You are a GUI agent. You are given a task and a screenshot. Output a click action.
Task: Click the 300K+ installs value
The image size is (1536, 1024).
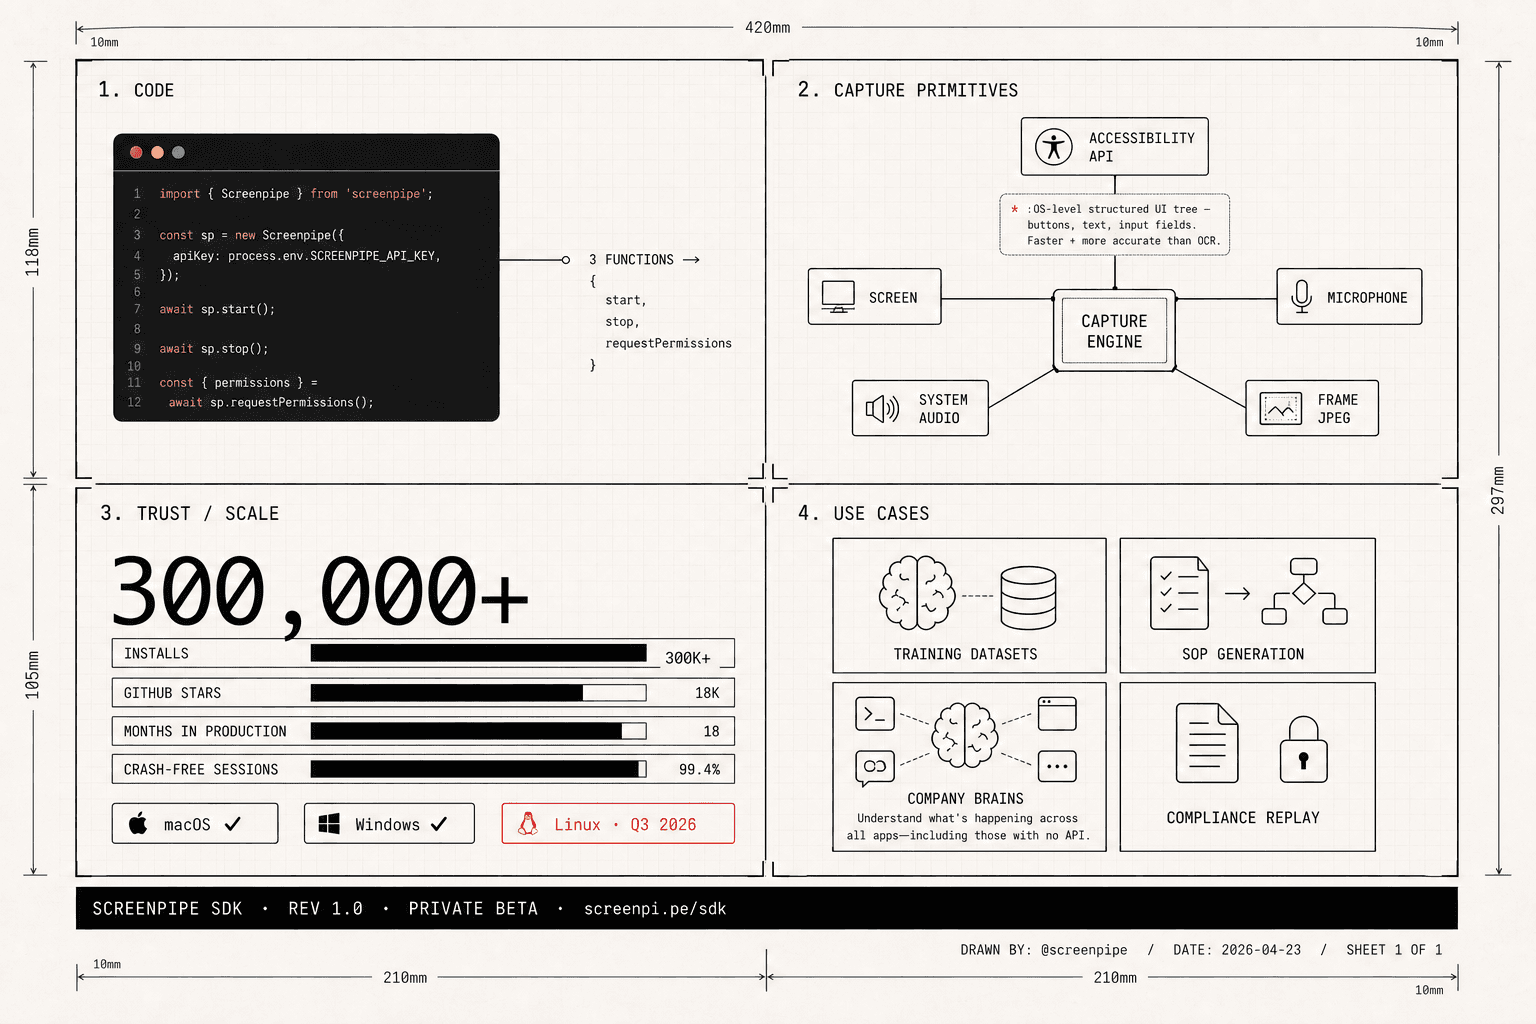[688, 658]
